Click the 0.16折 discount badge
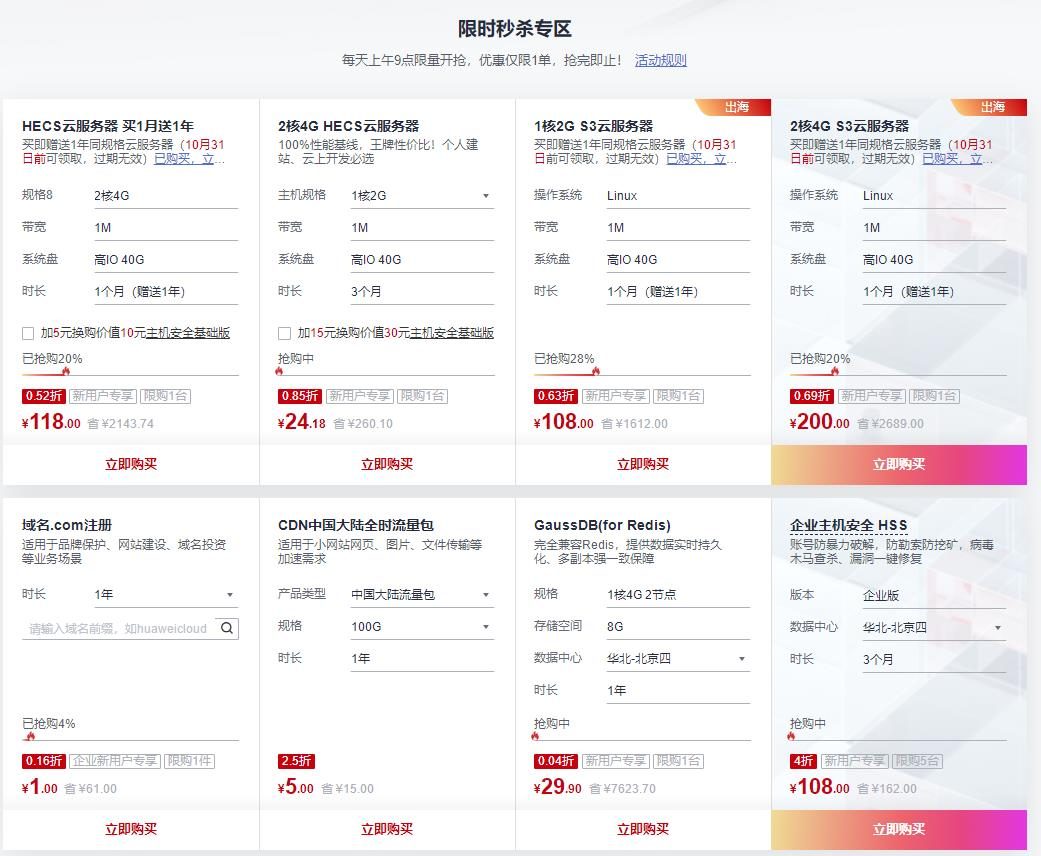The width and height of the screenshot is (1041, 856). coord(44,761)
